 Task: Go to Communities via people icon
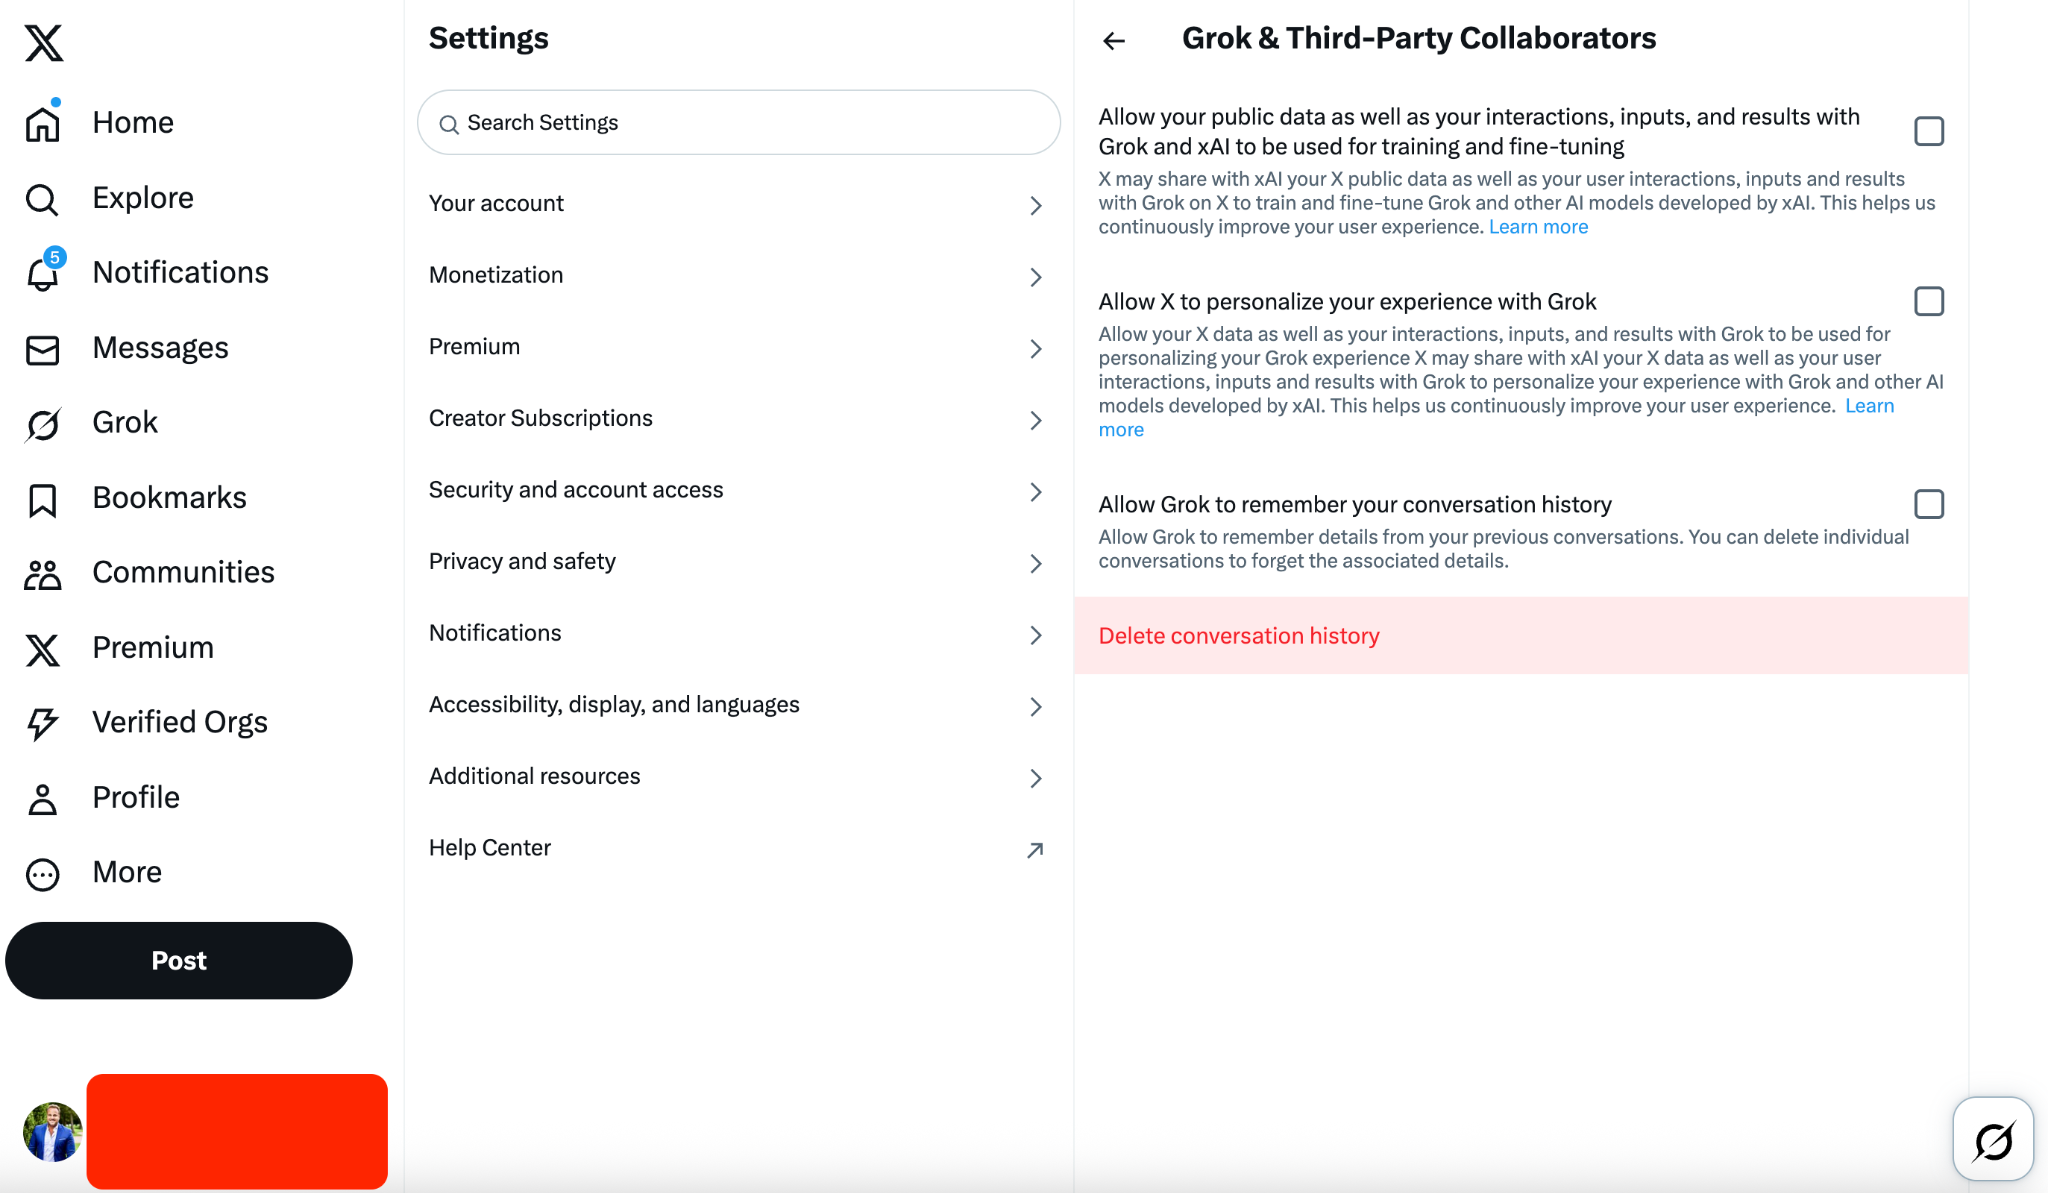tap(42, 574)
